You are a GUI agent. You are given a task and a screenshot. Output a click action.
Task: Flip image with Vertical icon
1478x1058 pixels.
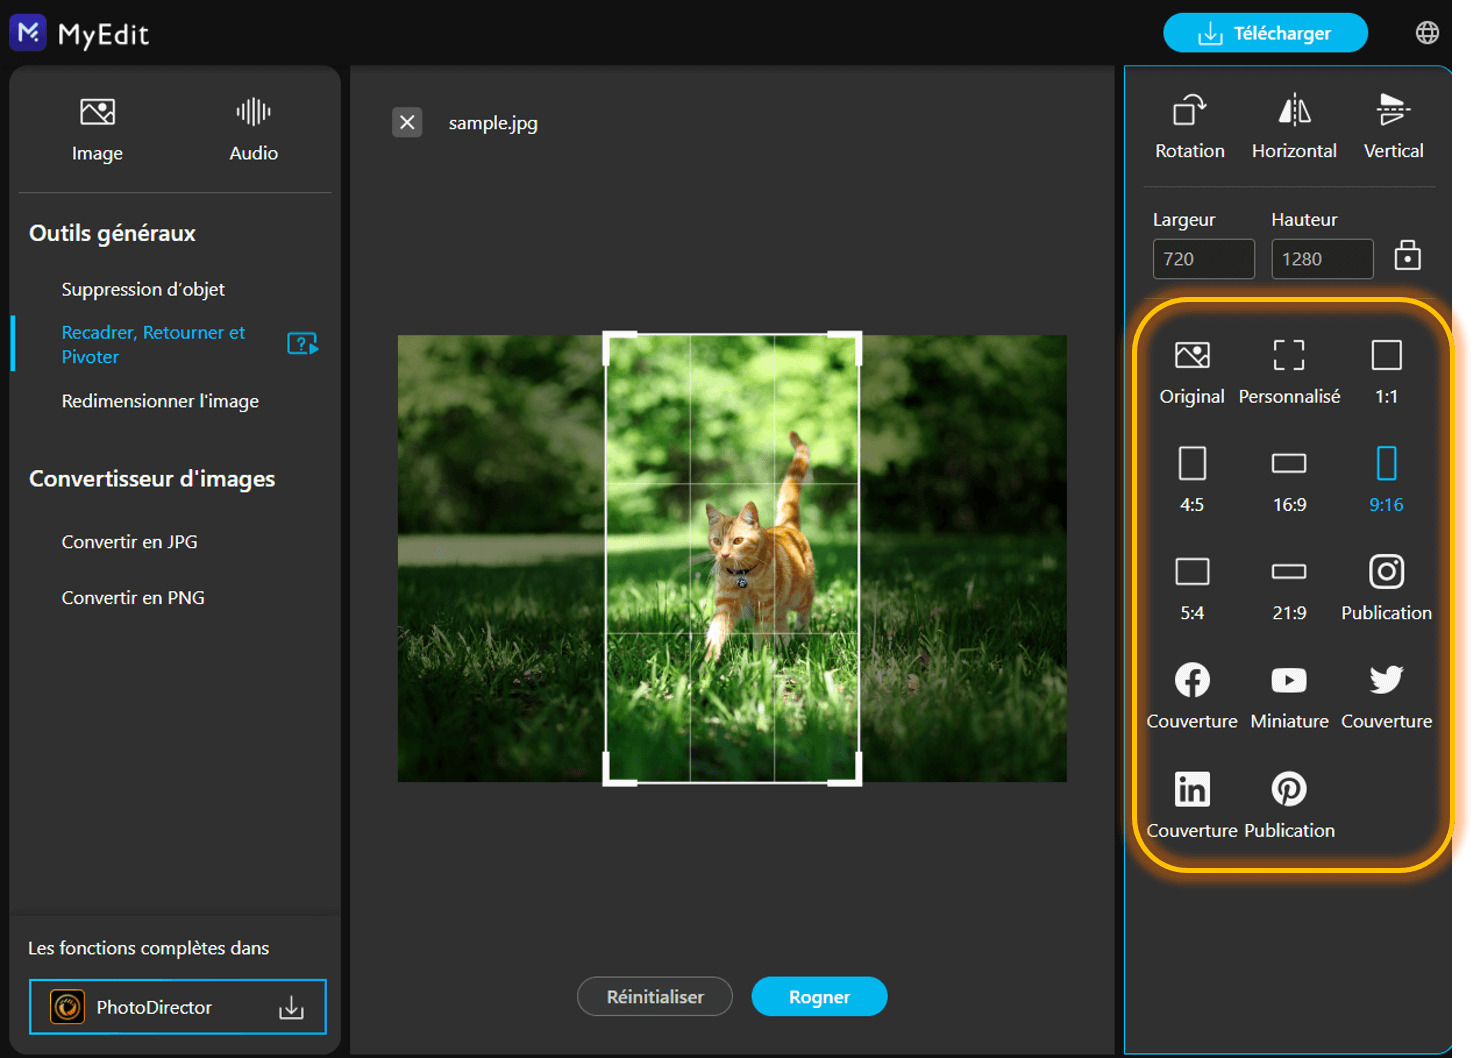tap(1393, 127)
